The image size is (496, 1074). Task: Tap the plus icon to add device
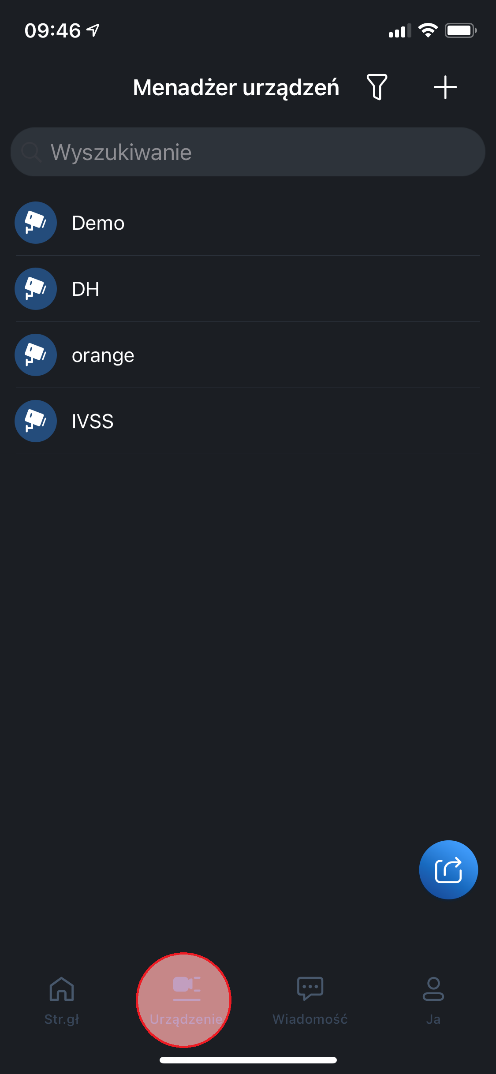point(445,87)
